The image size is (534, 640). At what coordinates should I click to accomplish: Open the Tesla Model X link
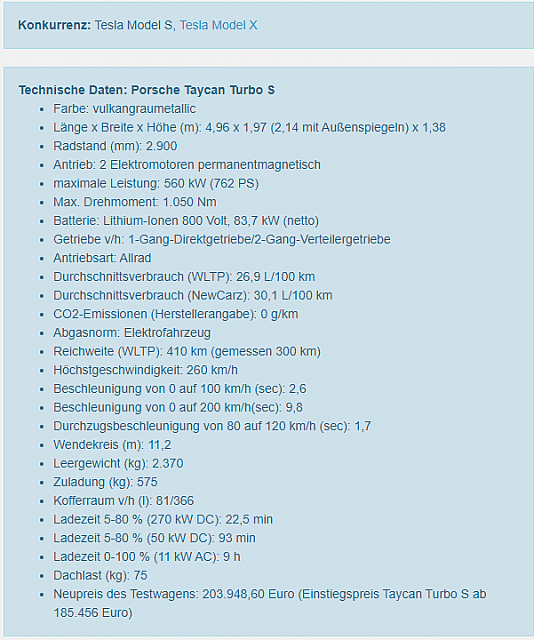pos(218,25)
